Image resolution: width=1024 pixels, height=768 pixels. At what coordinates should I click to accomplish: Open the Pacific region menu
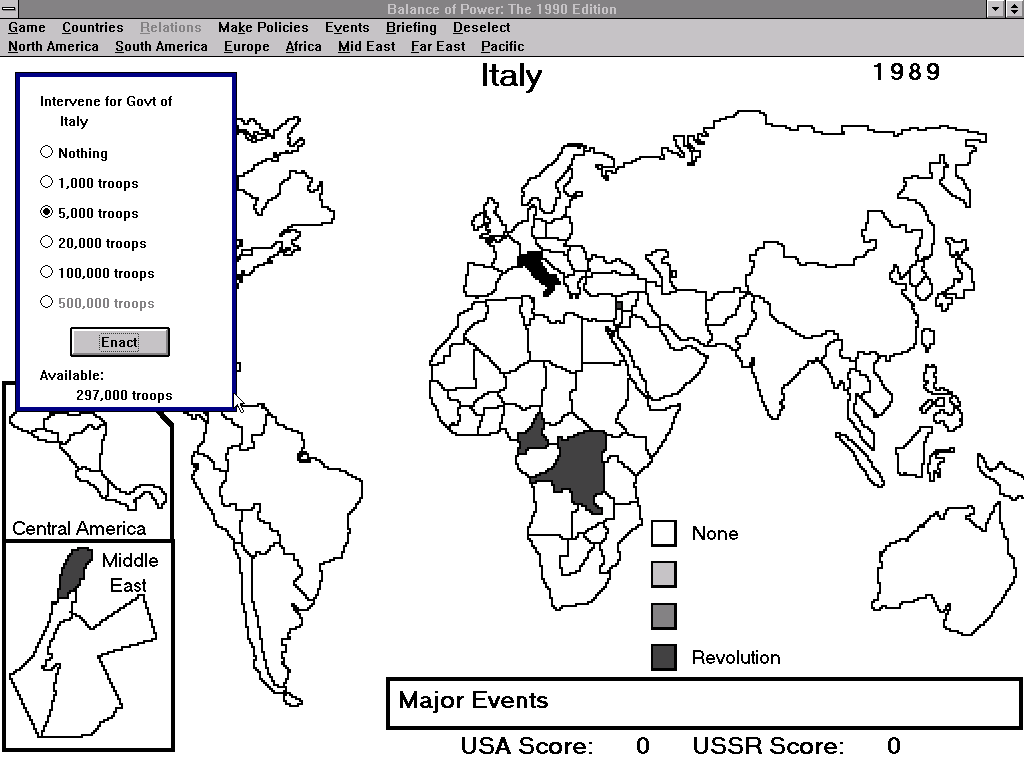(503, 46)
